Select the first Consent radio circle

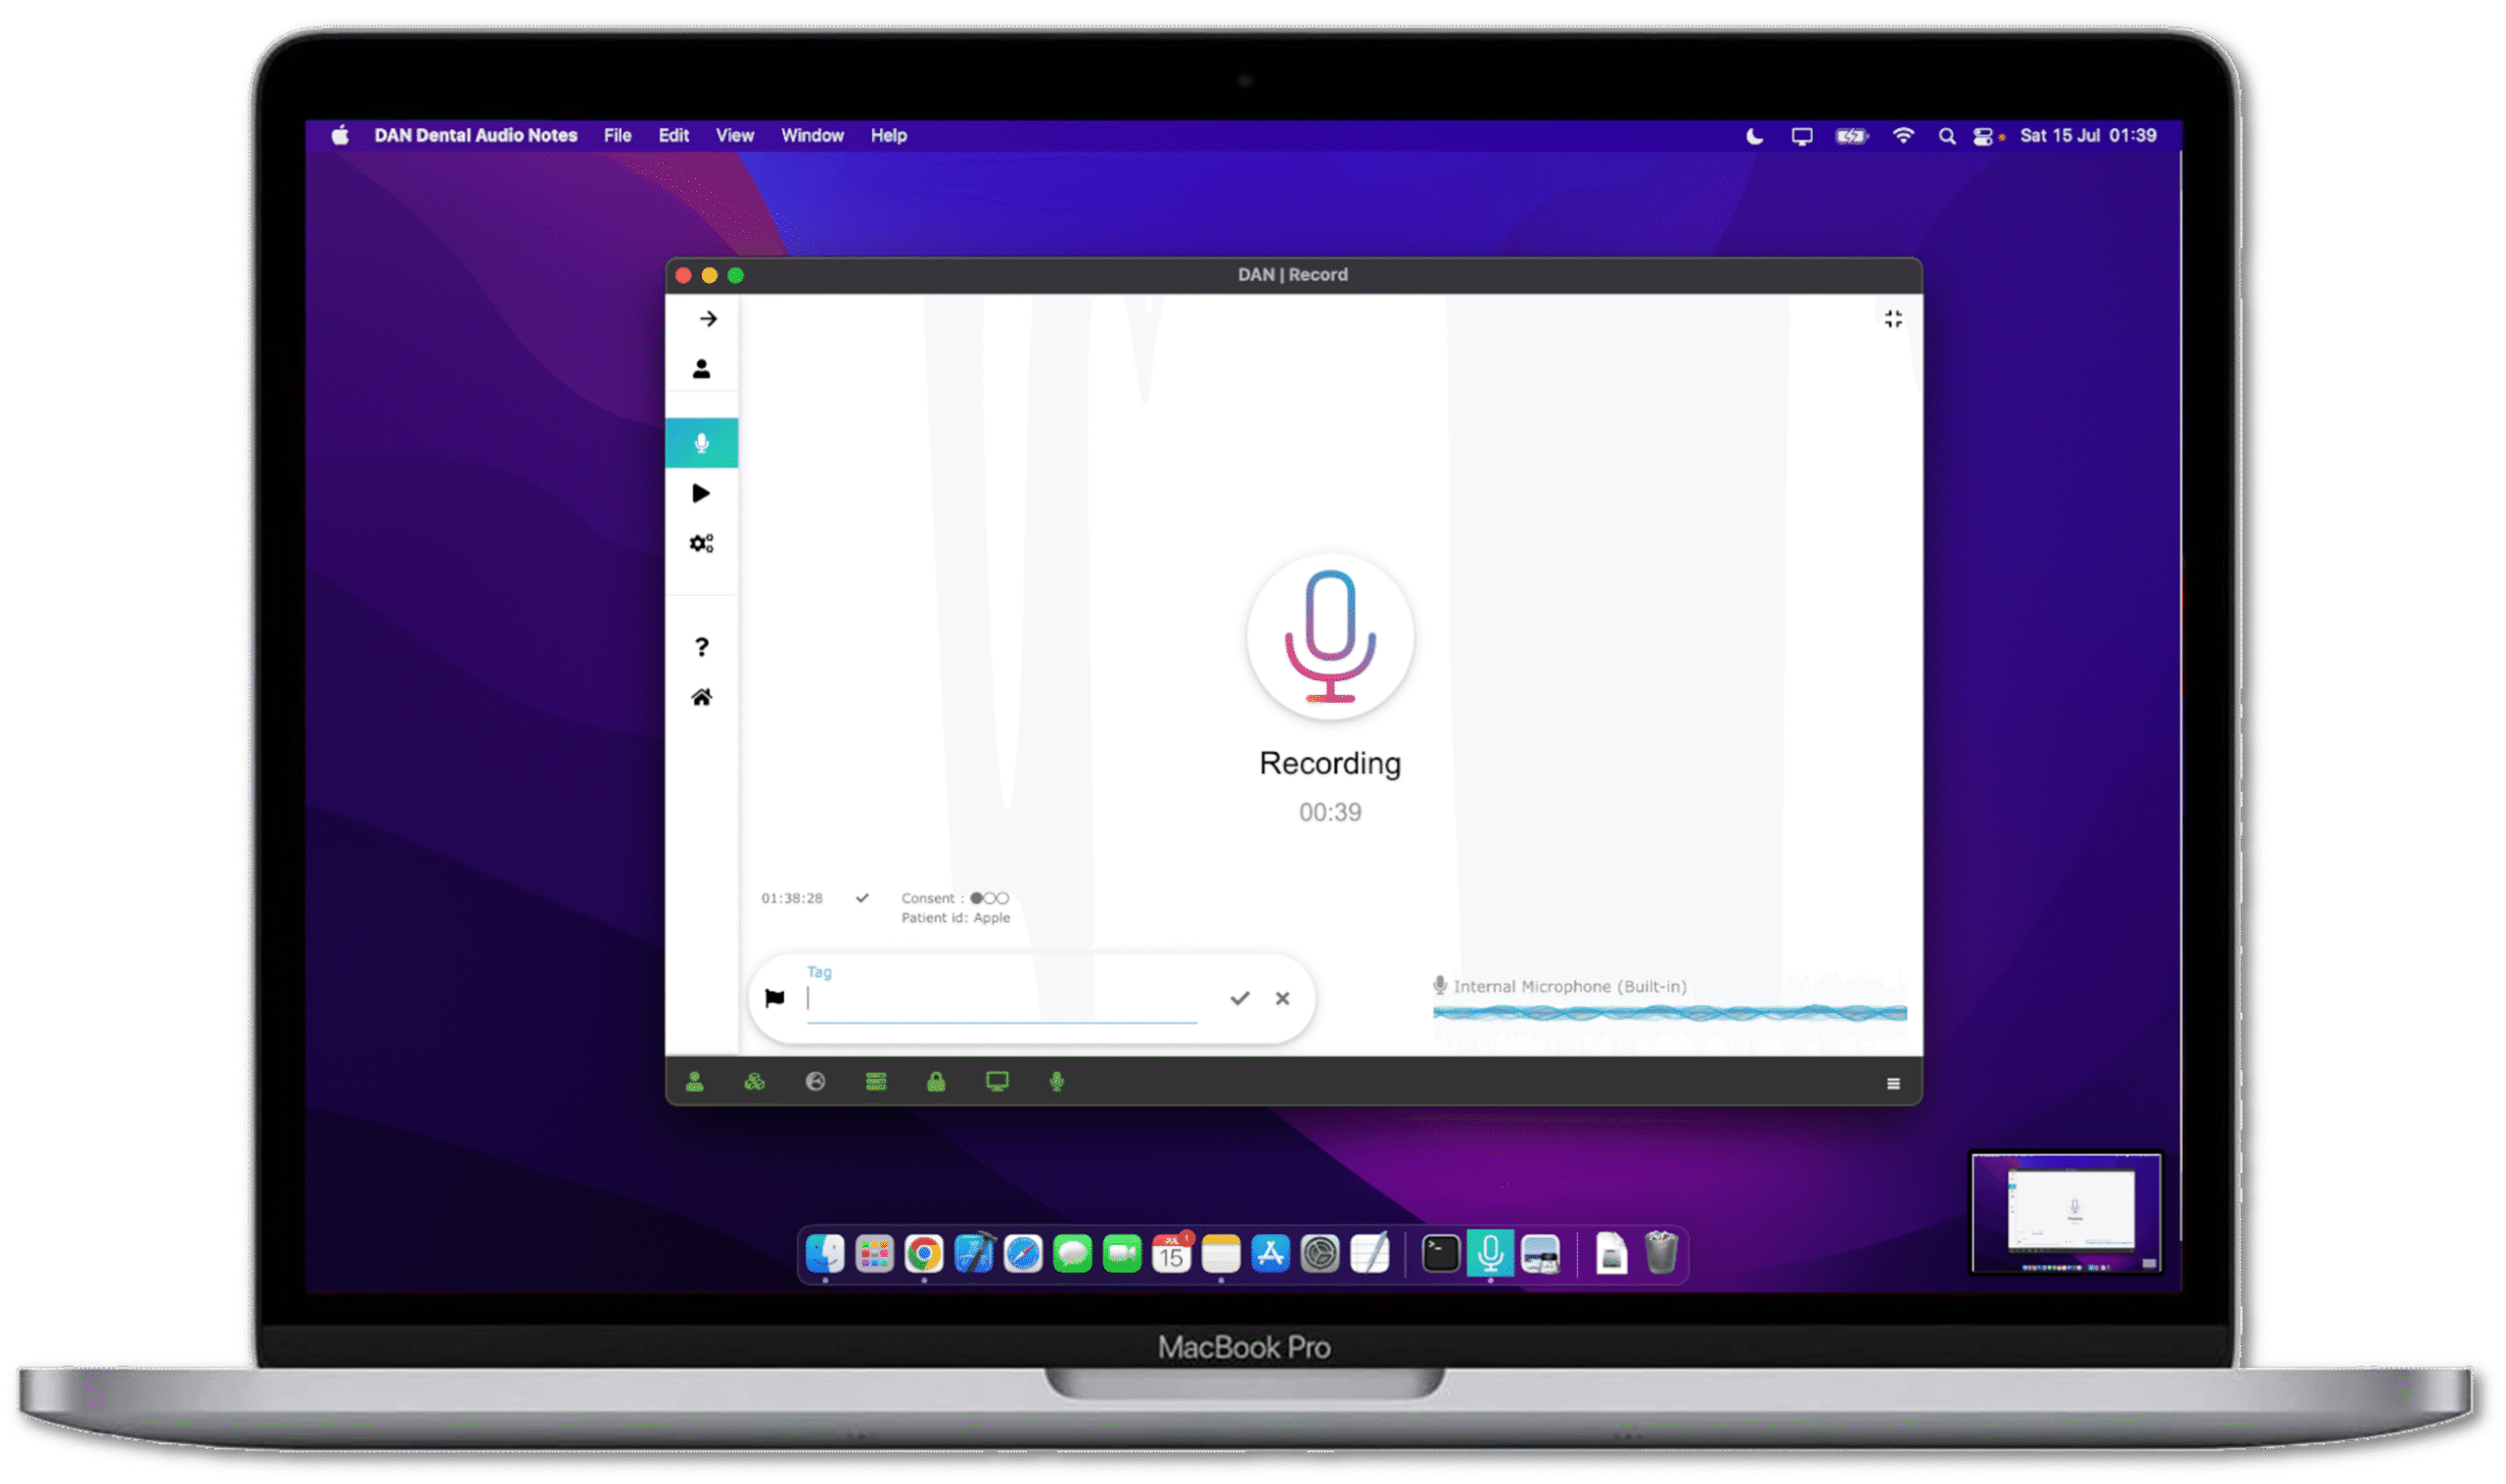pos(976,898)
